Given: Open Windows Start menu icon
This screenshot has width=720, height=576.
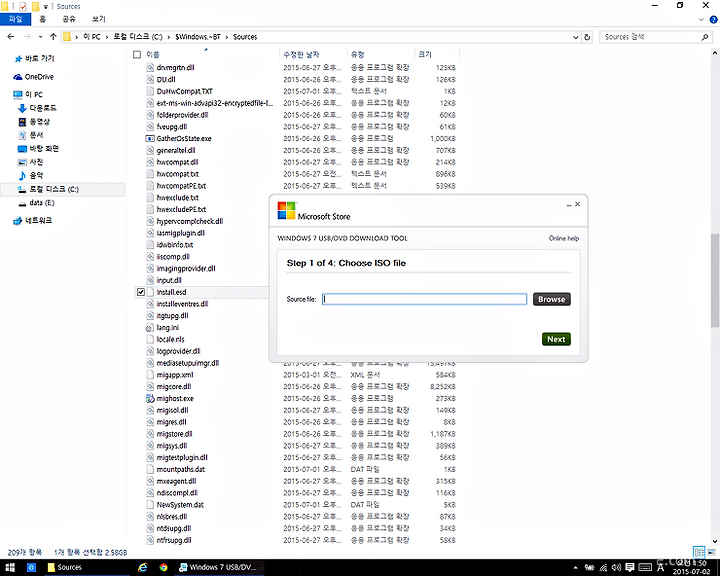Looking at the screenshot, I should tap(10, 567).
